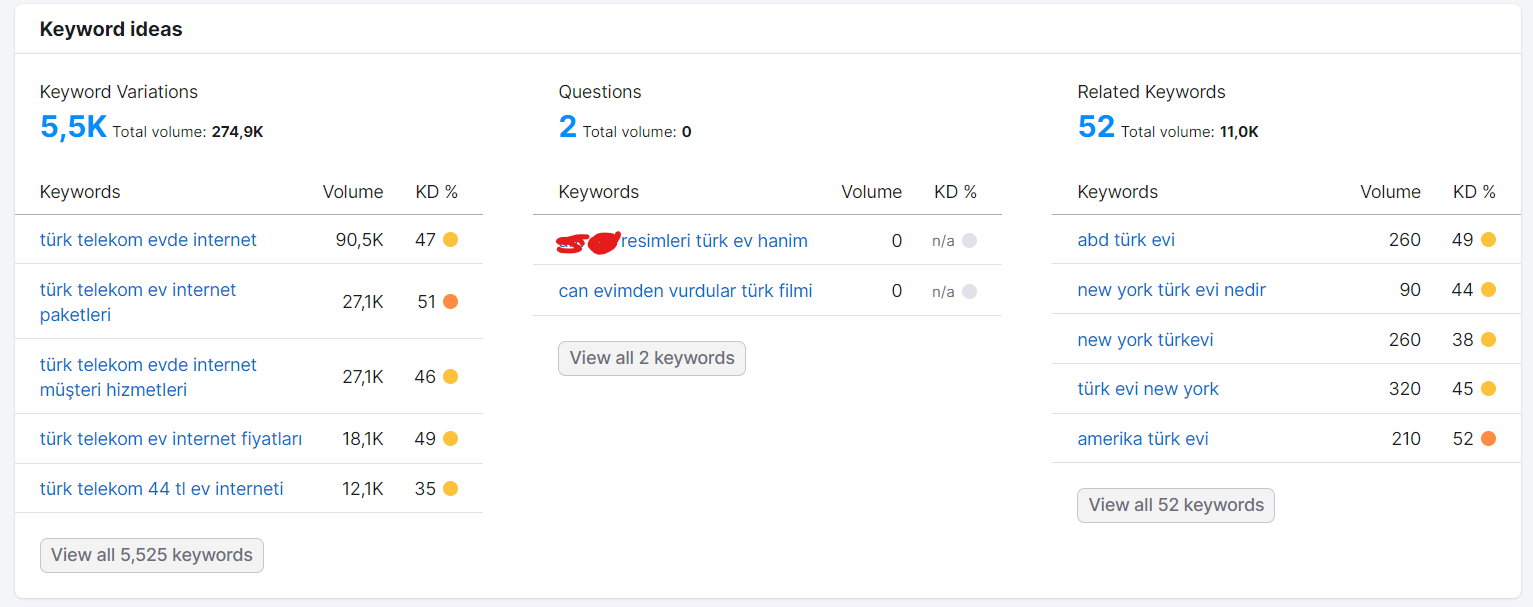Open related keyword 'abd türk evi'
This screenshot has width=1533, height=607.
pos(1126,240)
